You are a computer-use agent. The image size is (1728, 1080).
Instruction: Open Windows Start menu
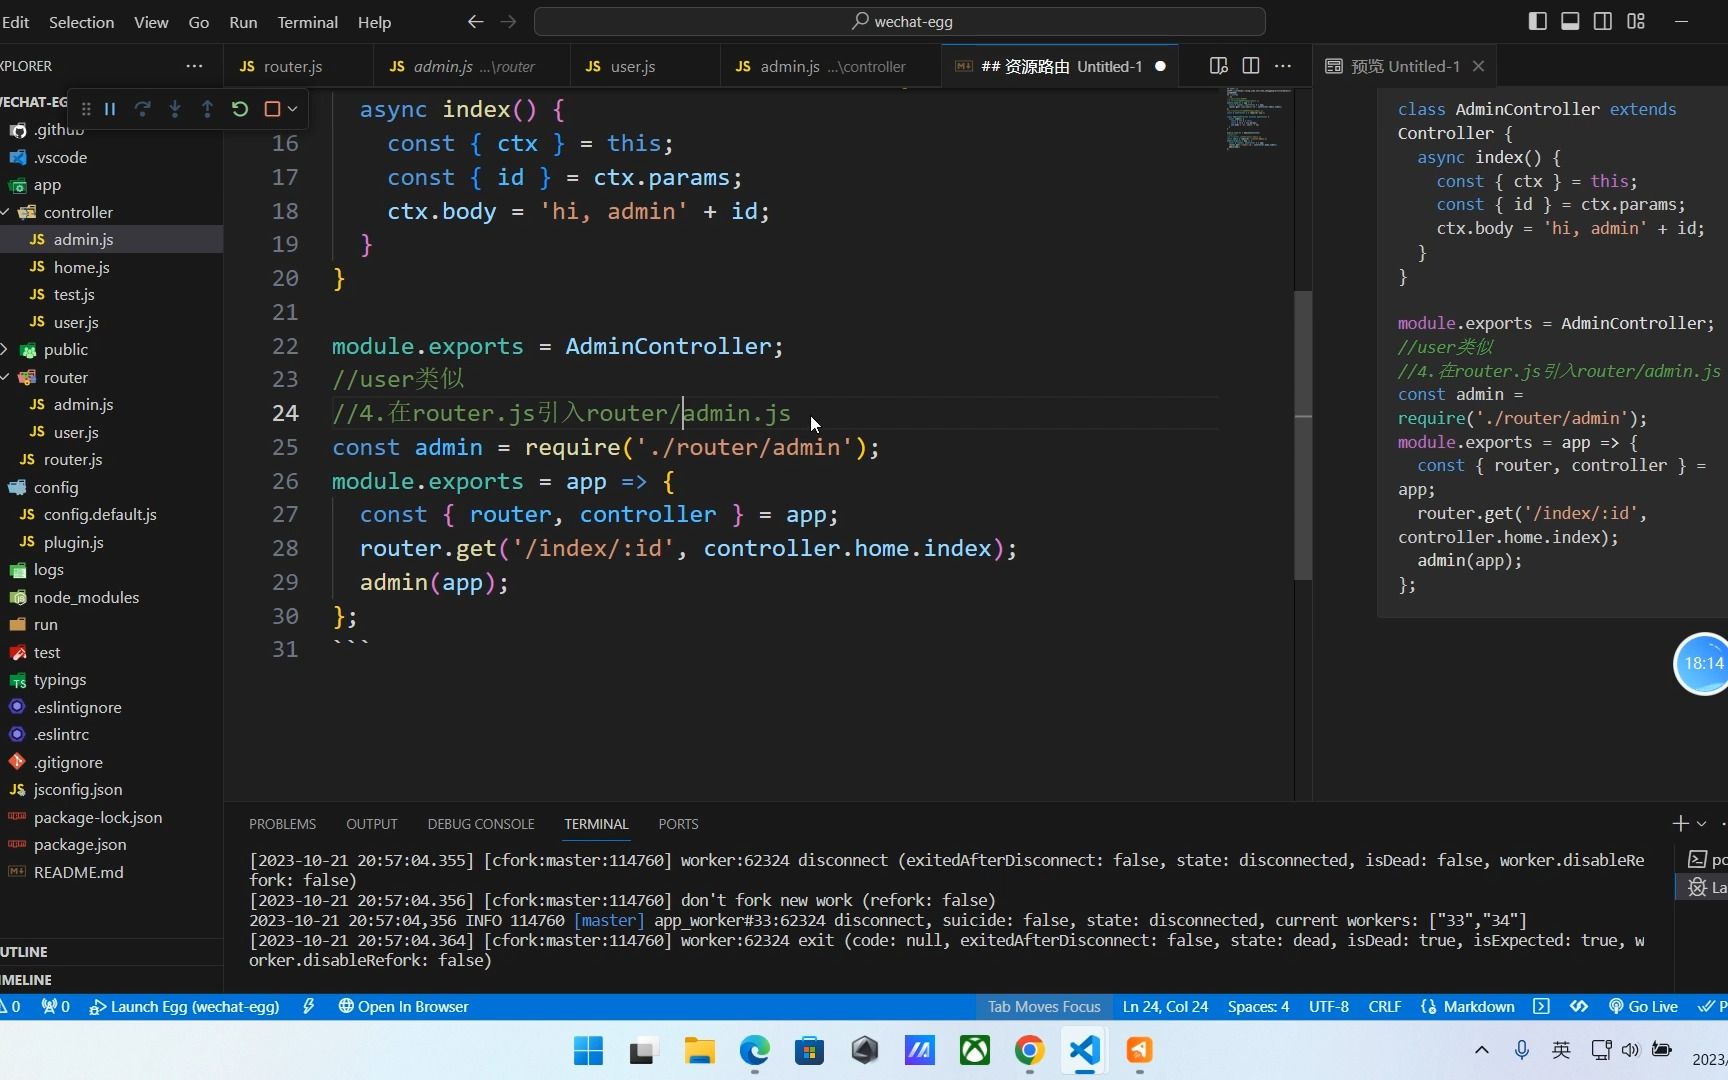(588, 1050)
